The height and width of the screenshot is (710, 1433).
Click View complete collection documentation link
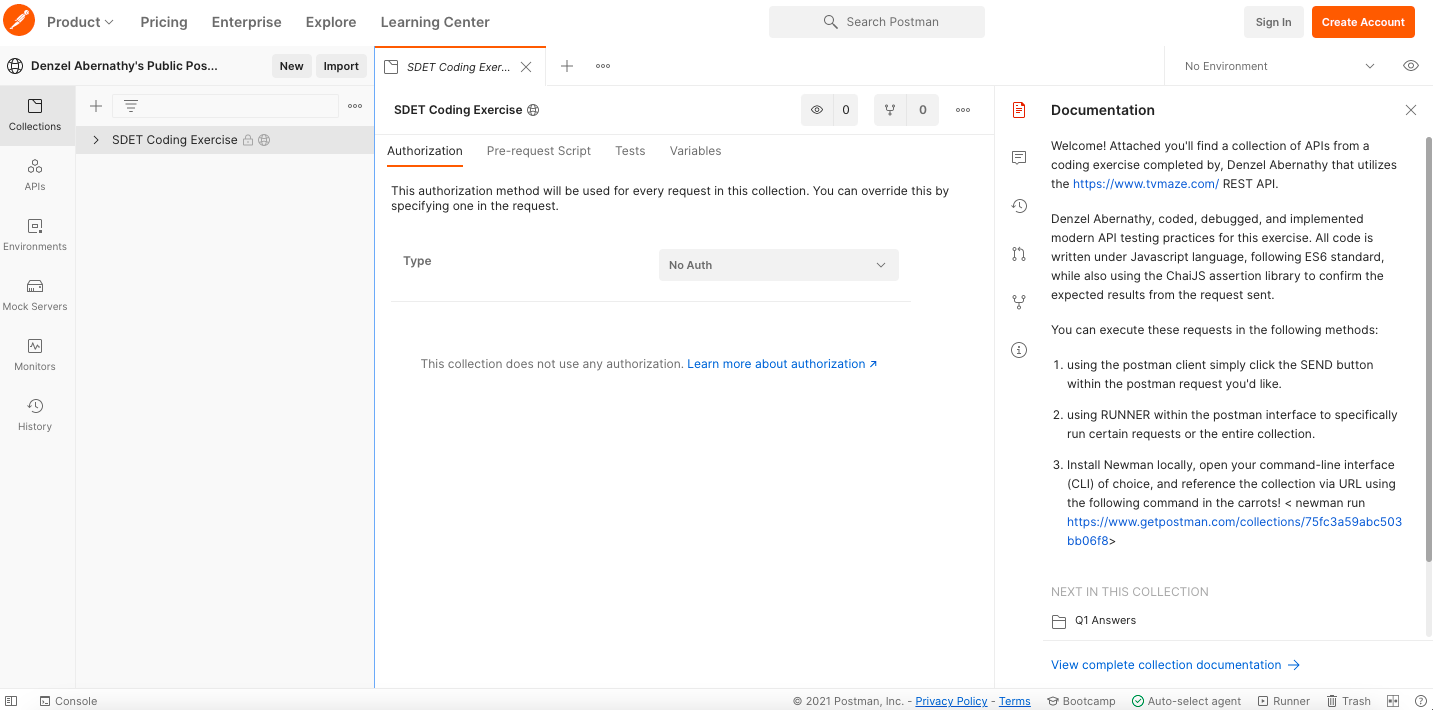pos(1175,665)
